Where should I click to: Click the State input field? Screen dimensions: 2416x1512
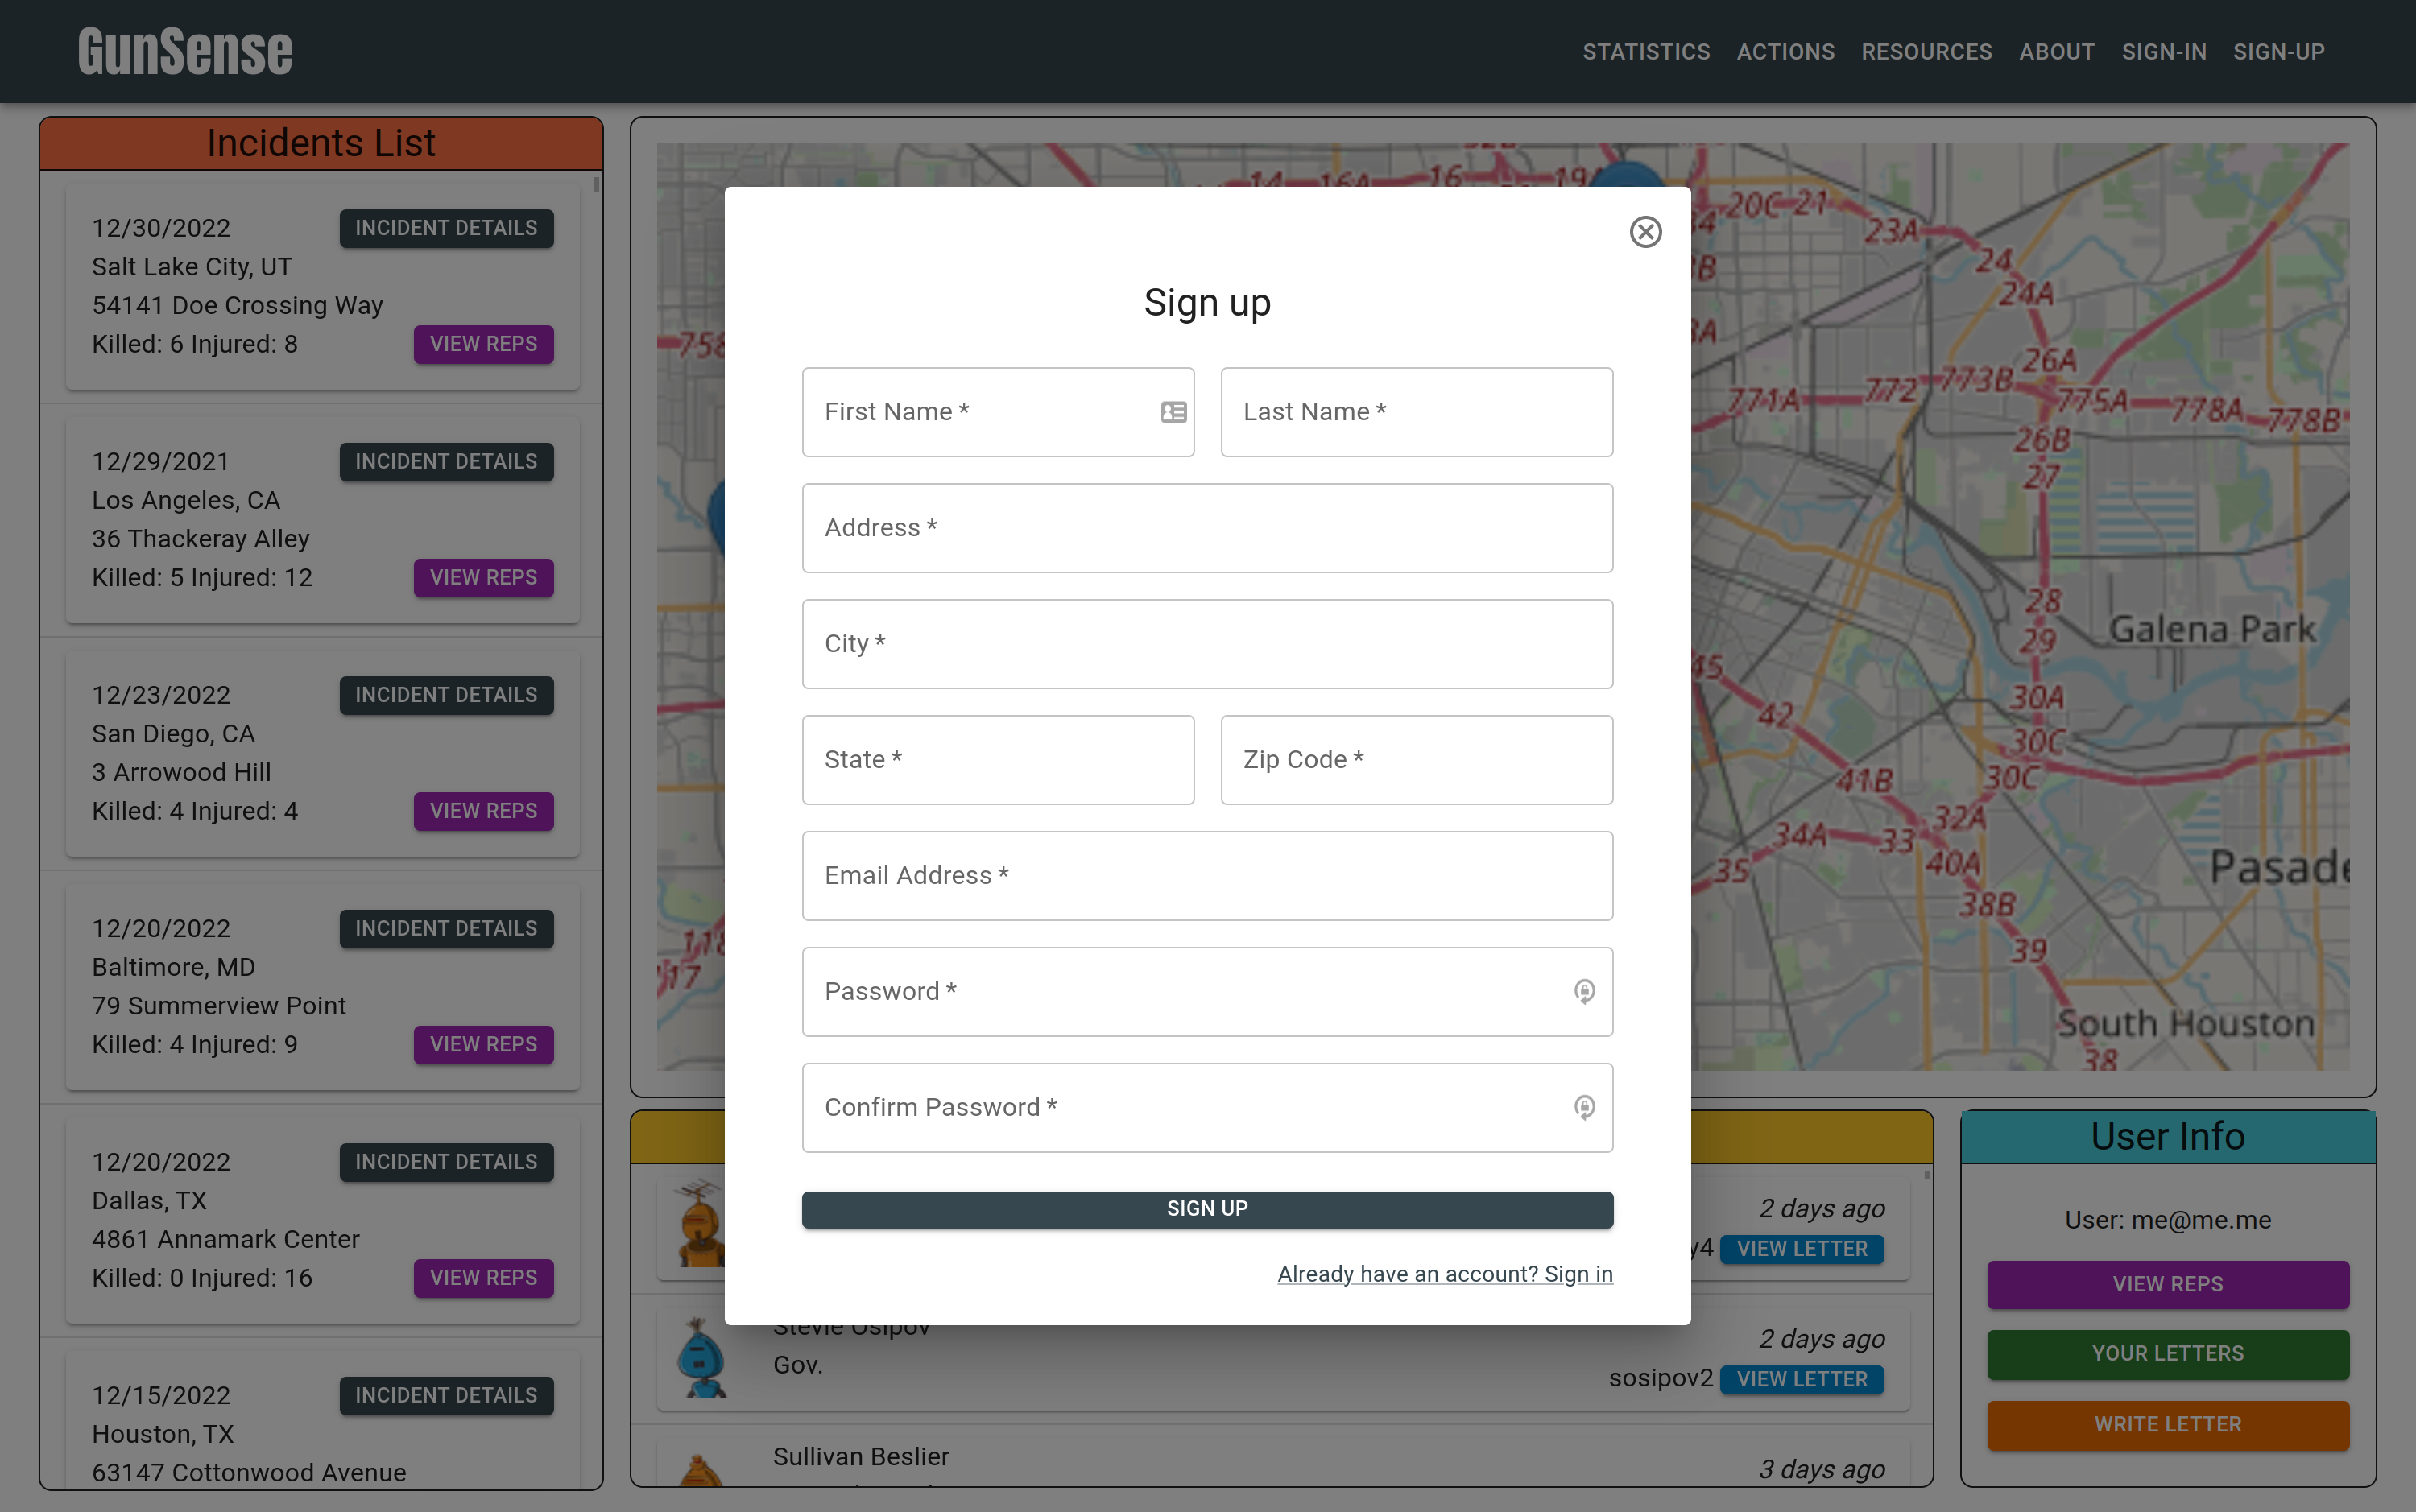coord(997,760)
